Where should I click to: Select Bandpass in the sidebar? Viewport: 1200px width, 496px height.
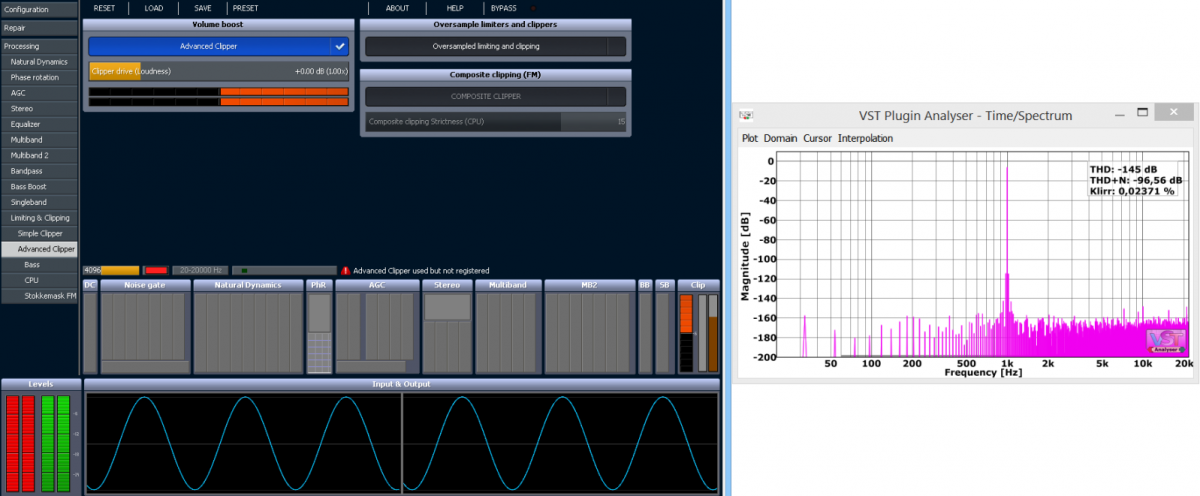pos(38,171)
